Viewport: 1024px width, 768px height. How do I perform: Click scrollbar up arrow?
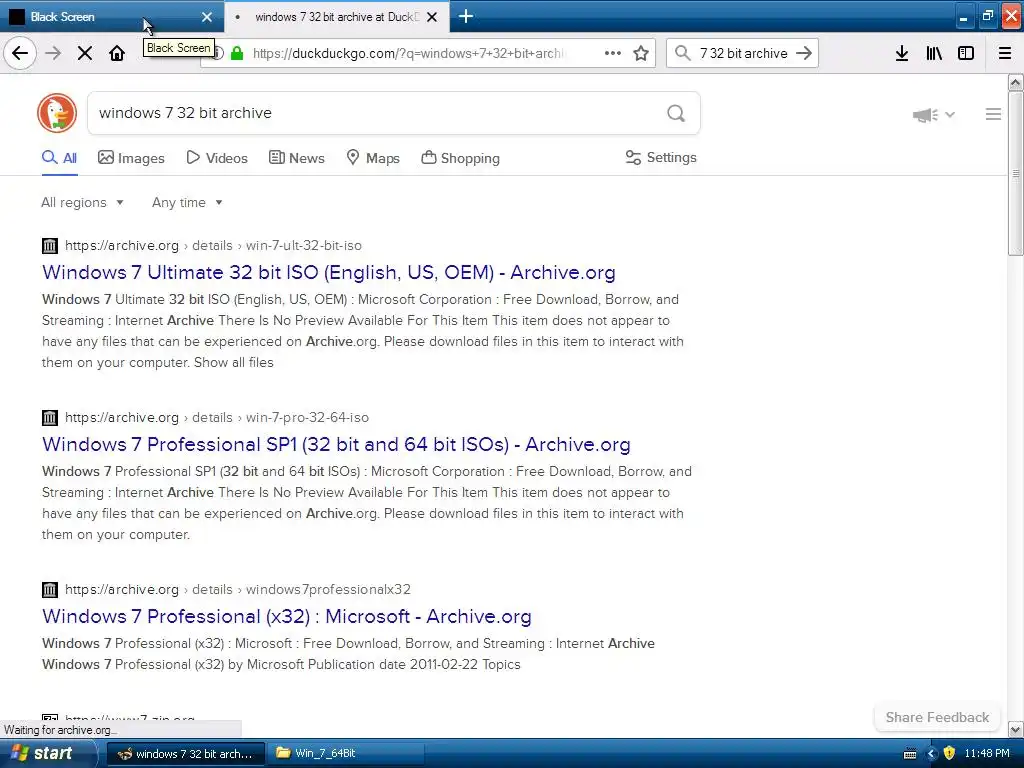1015,82
